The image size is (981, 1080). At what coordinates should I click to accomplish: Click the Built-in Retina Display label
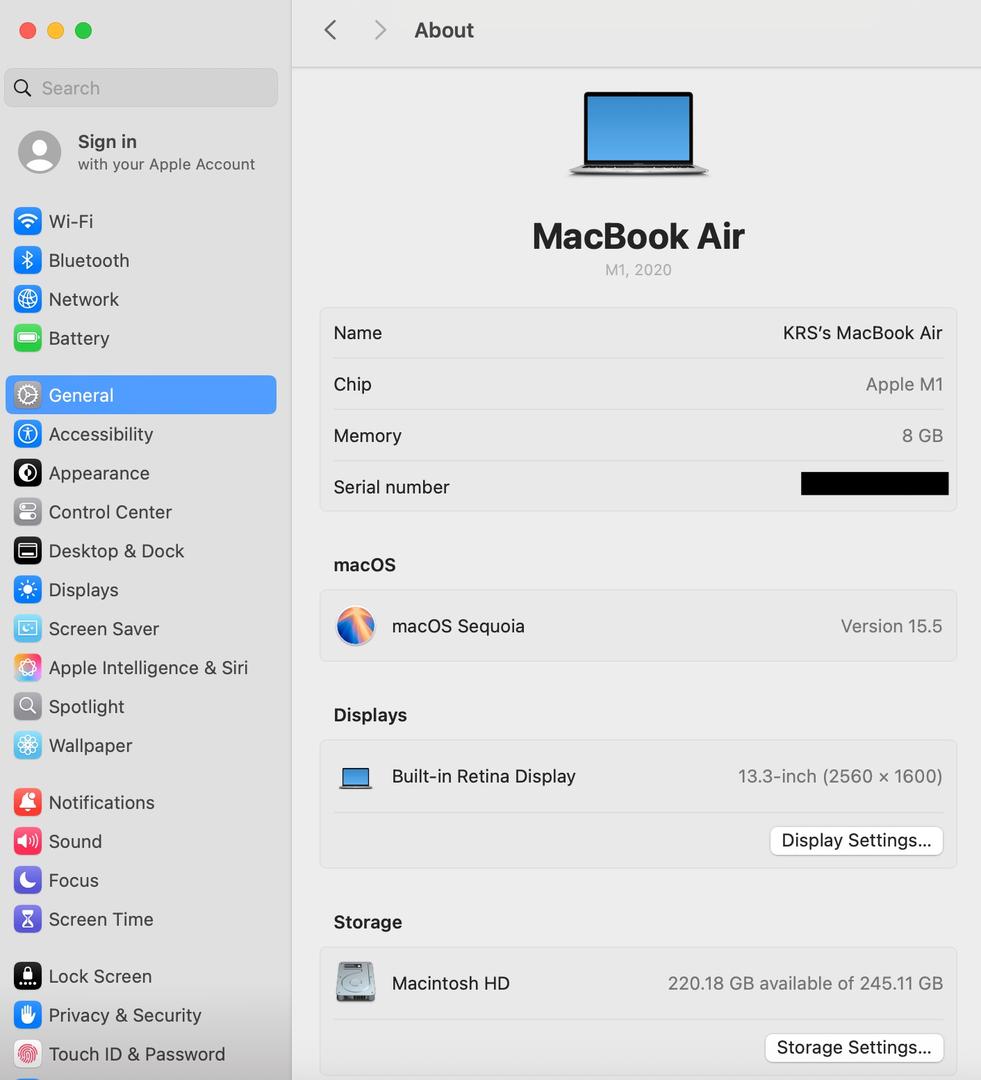tap(484, 776)
